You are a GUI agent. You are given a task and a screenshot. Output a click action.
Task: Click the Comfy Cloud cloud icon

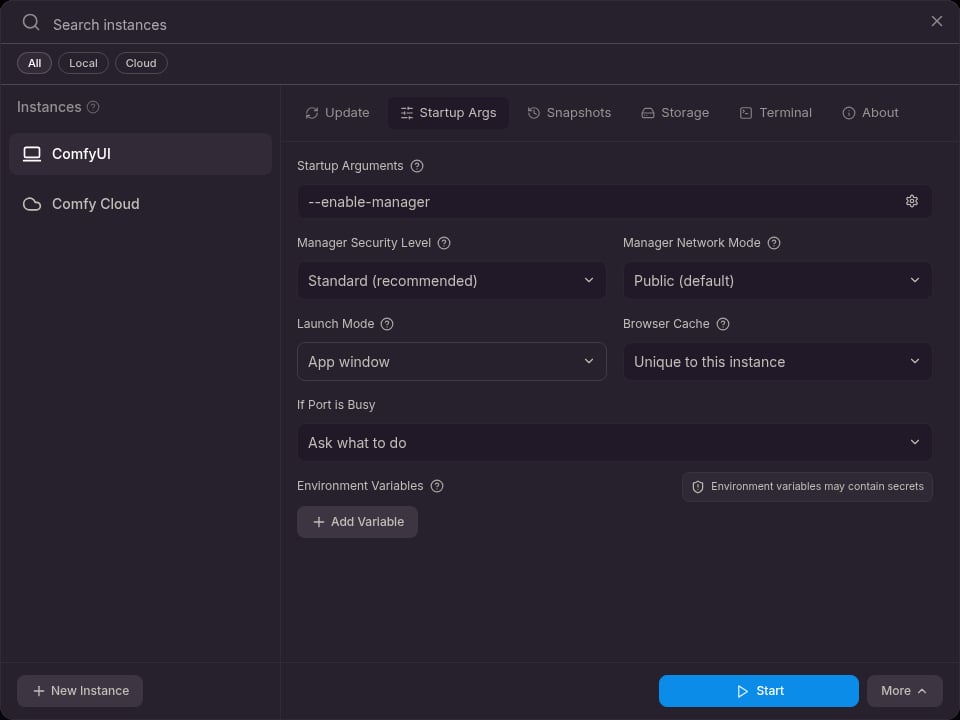click(x=32, y=204)
